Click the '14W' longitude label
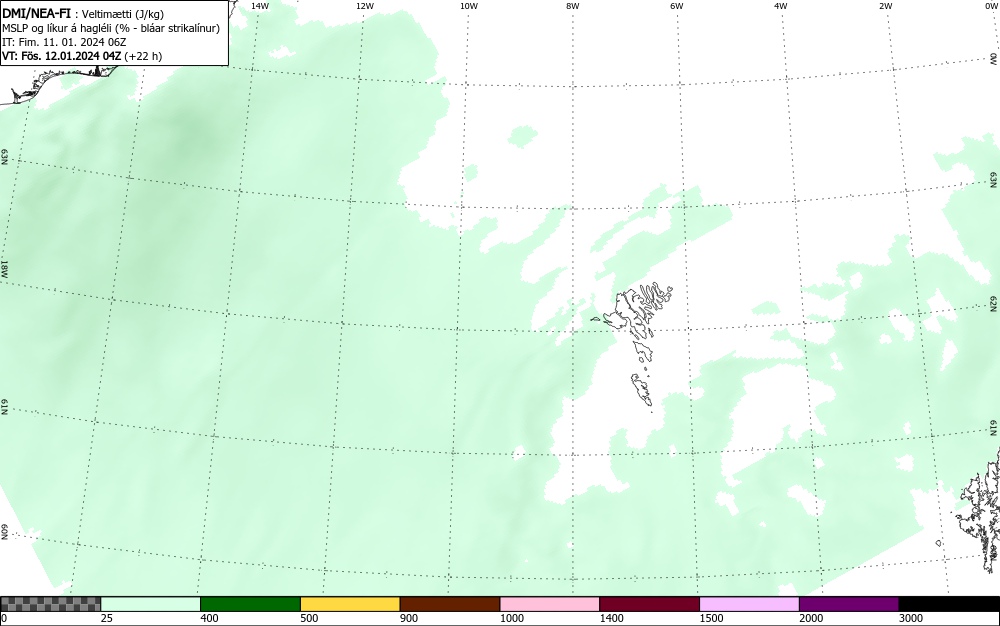This screenshot has height=626, width=1000. click(x=260, y=6)
